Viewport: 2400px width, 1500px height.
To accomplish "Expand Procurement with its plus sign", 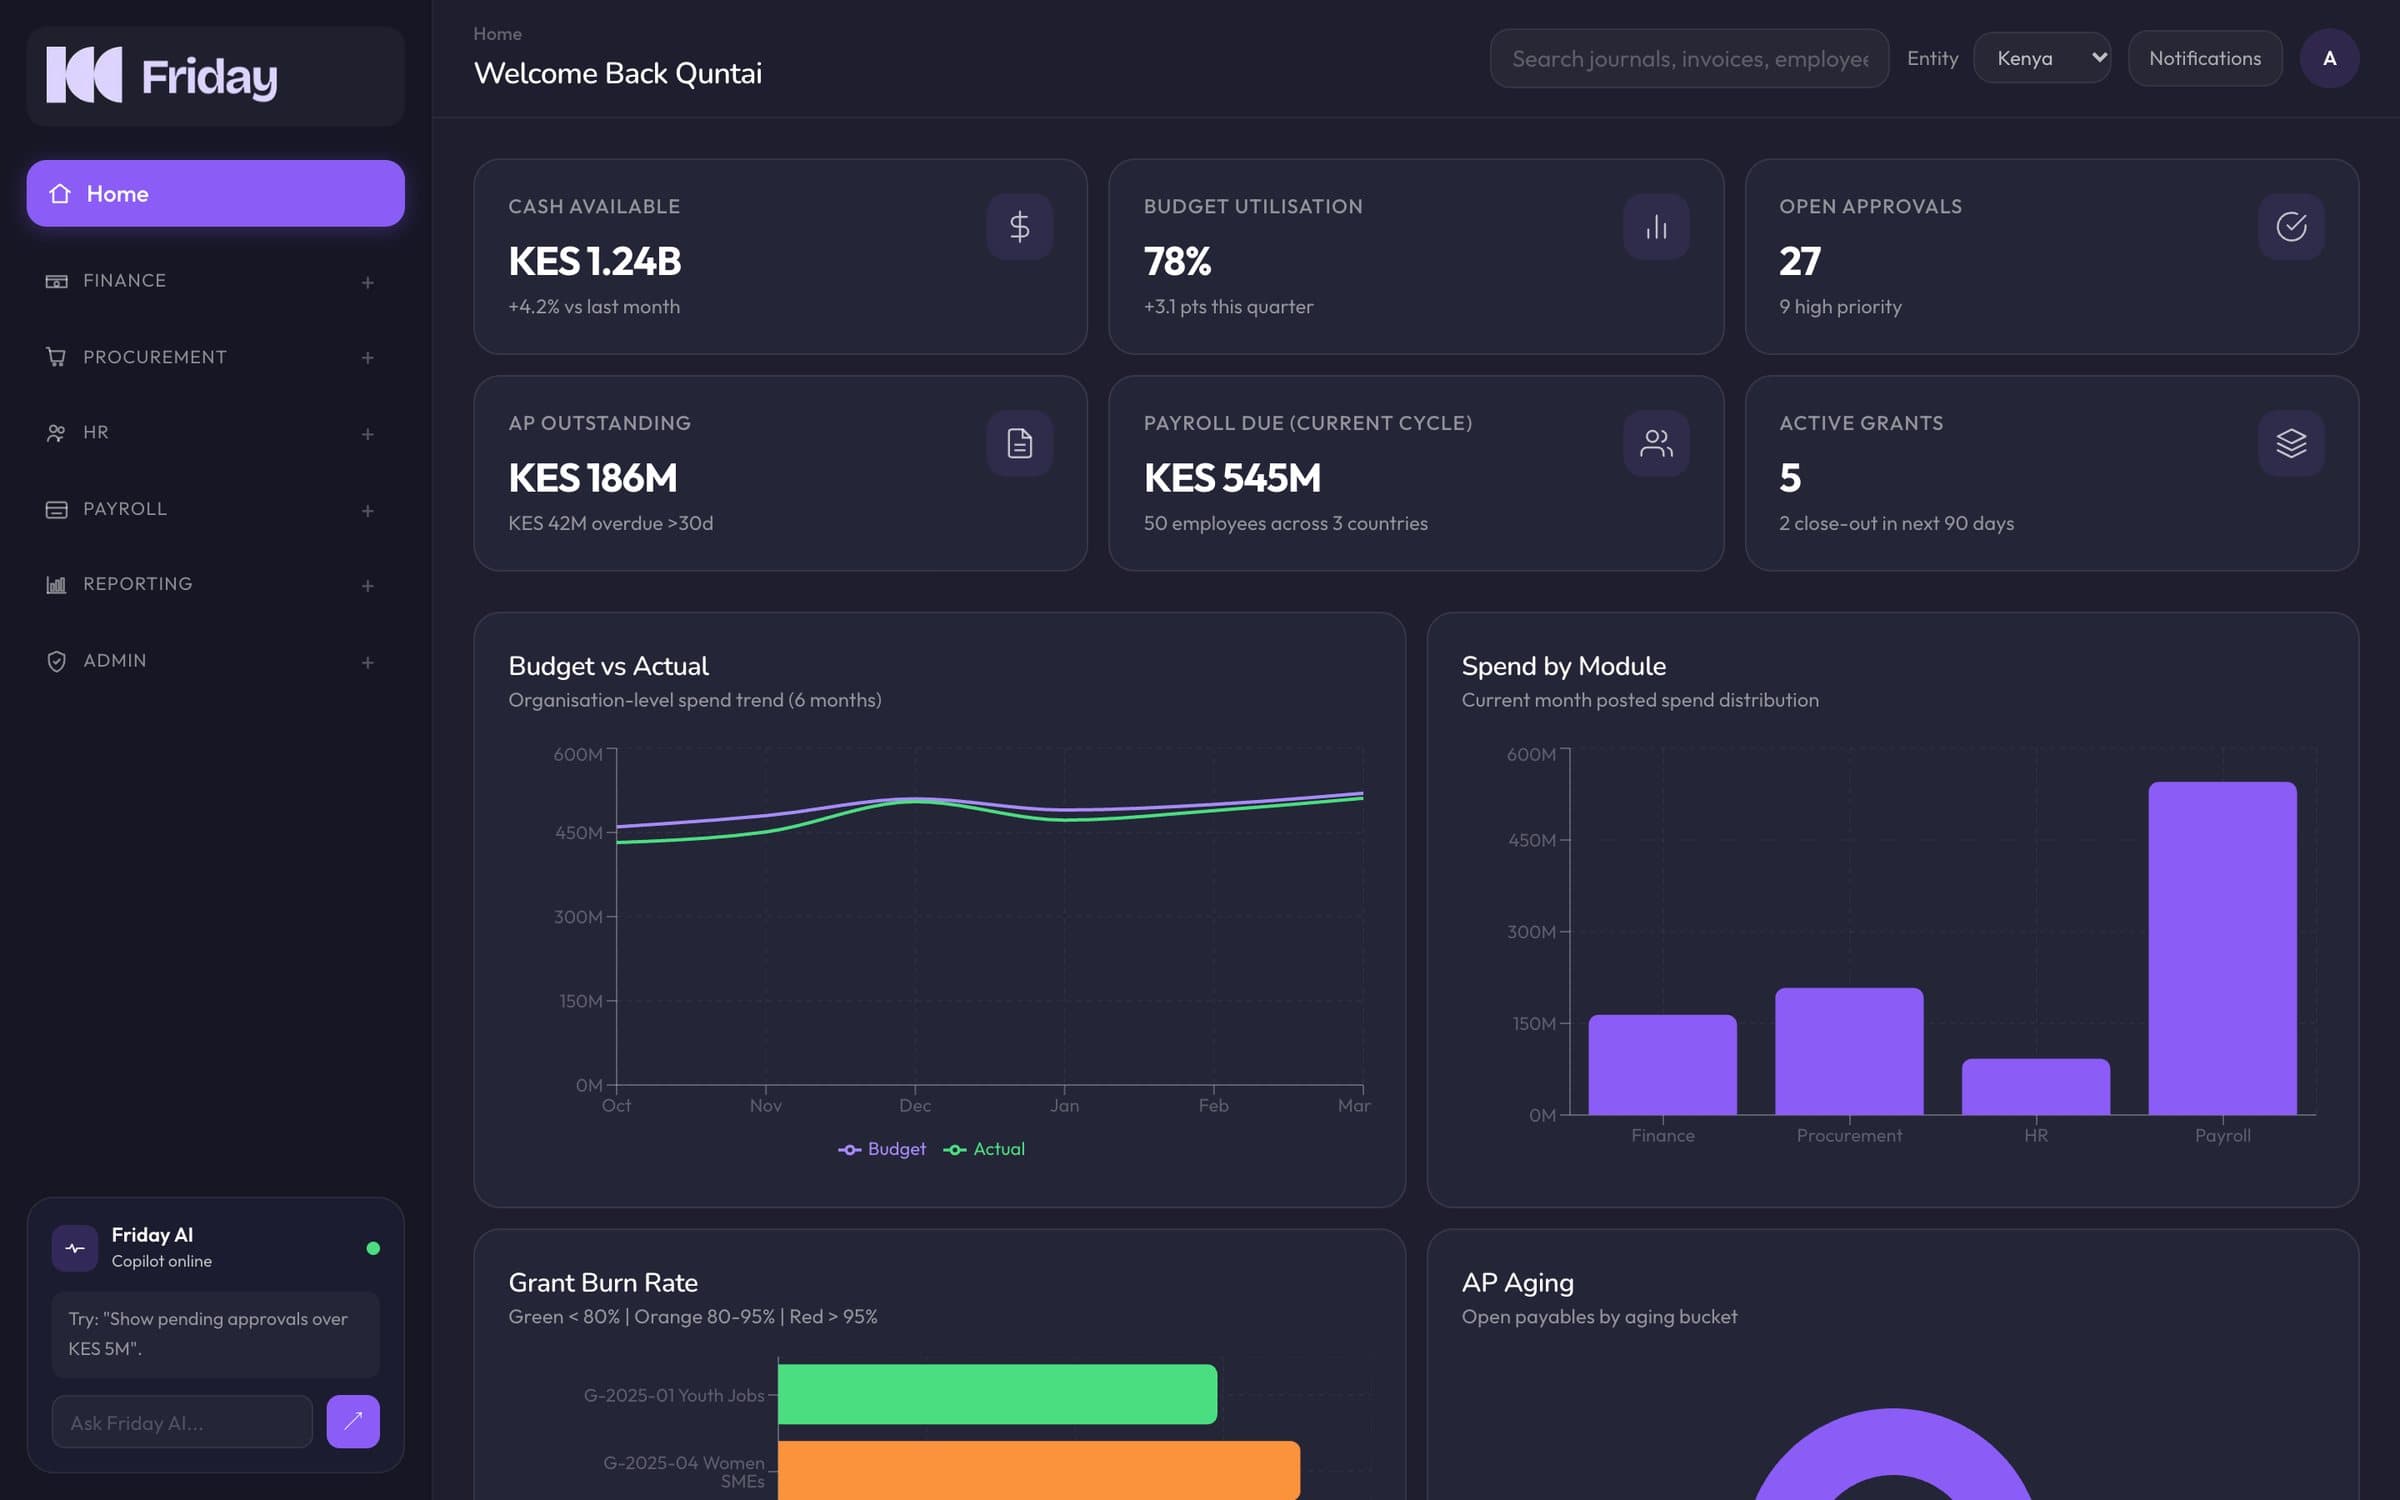I will pyautogui.click(x=367, y=358).
